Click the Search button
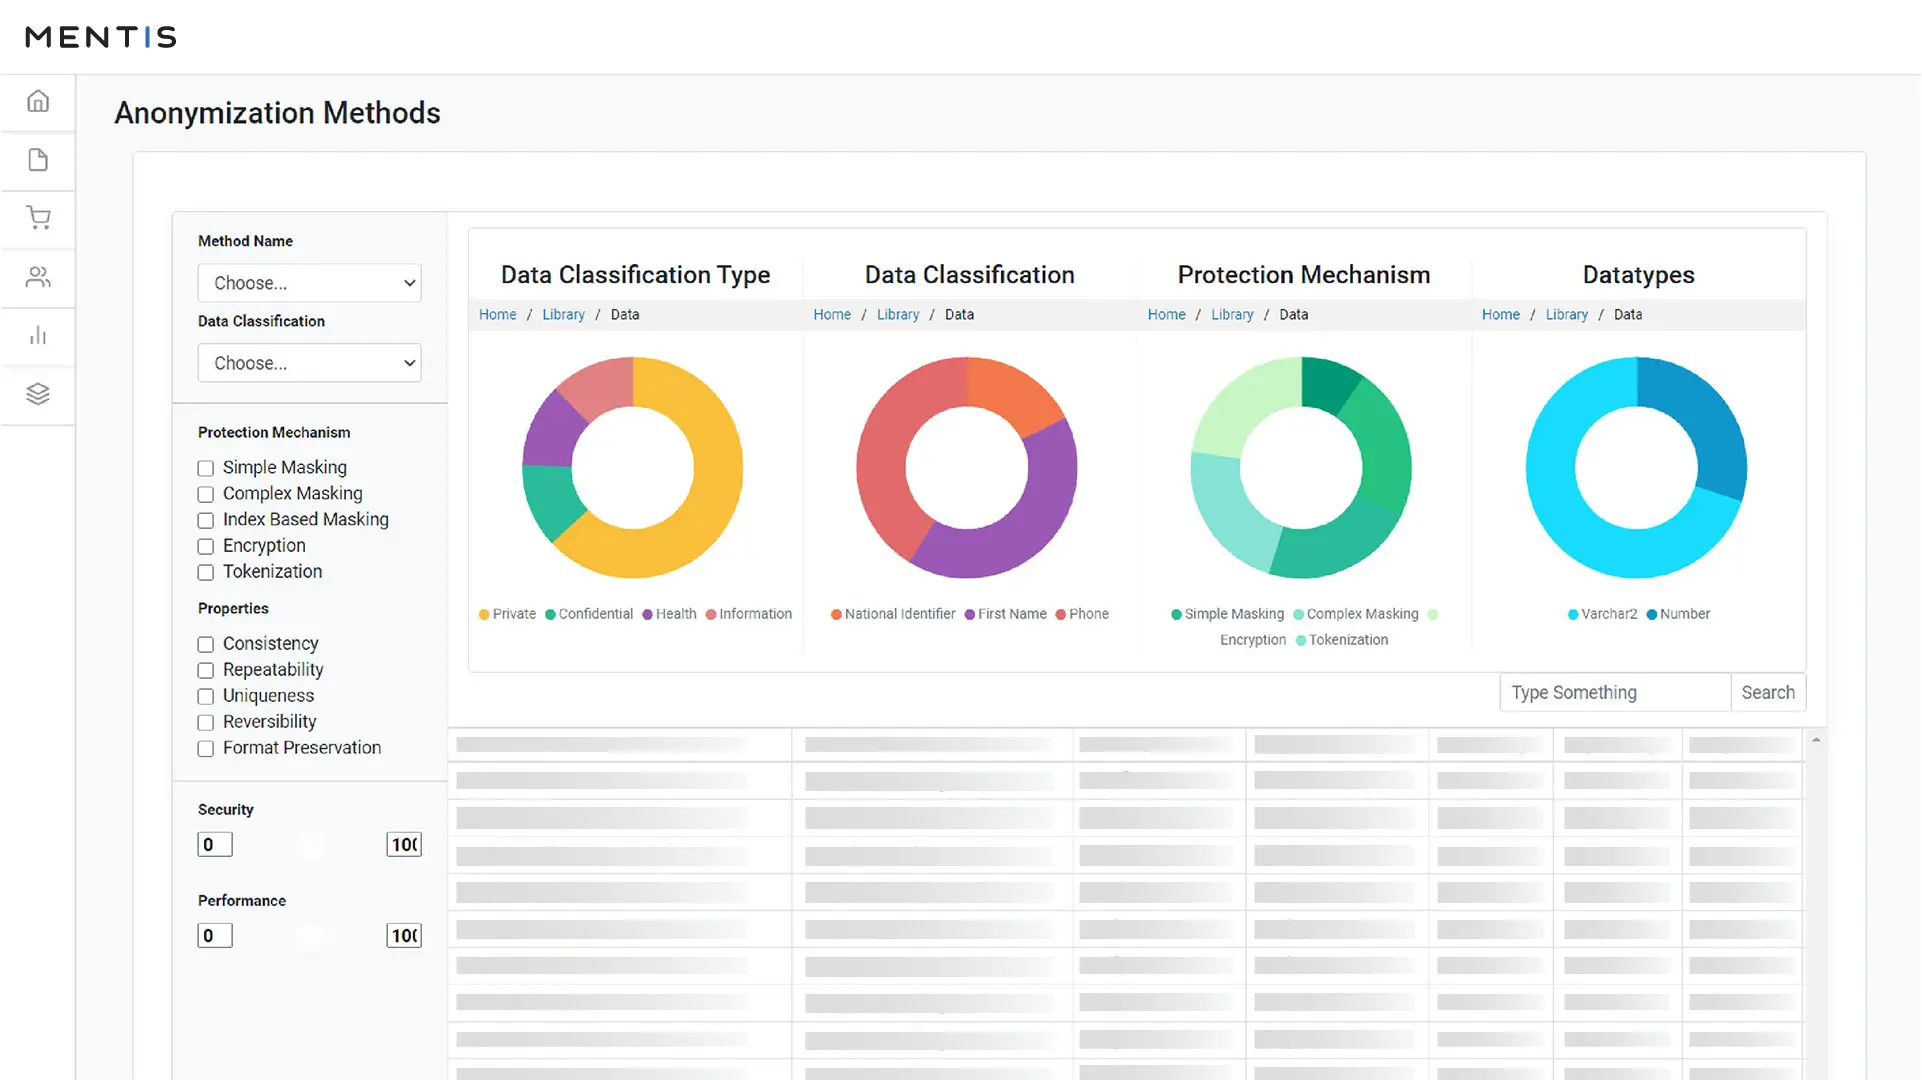 tap(1767, 692)
